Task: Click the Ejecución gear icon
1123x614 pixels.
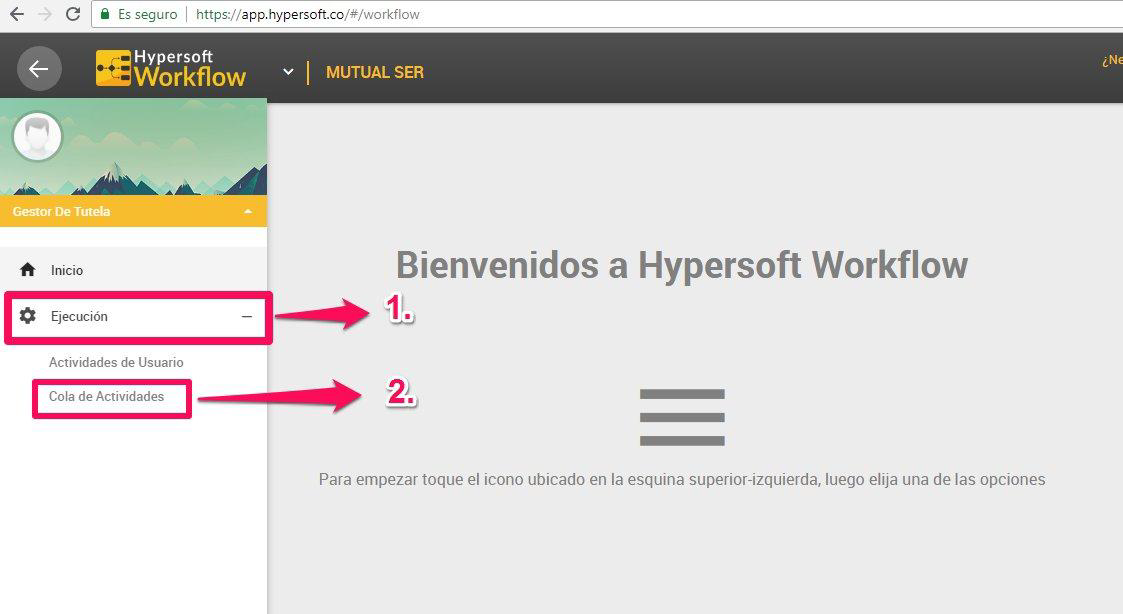Action: (x=28, y=316)
